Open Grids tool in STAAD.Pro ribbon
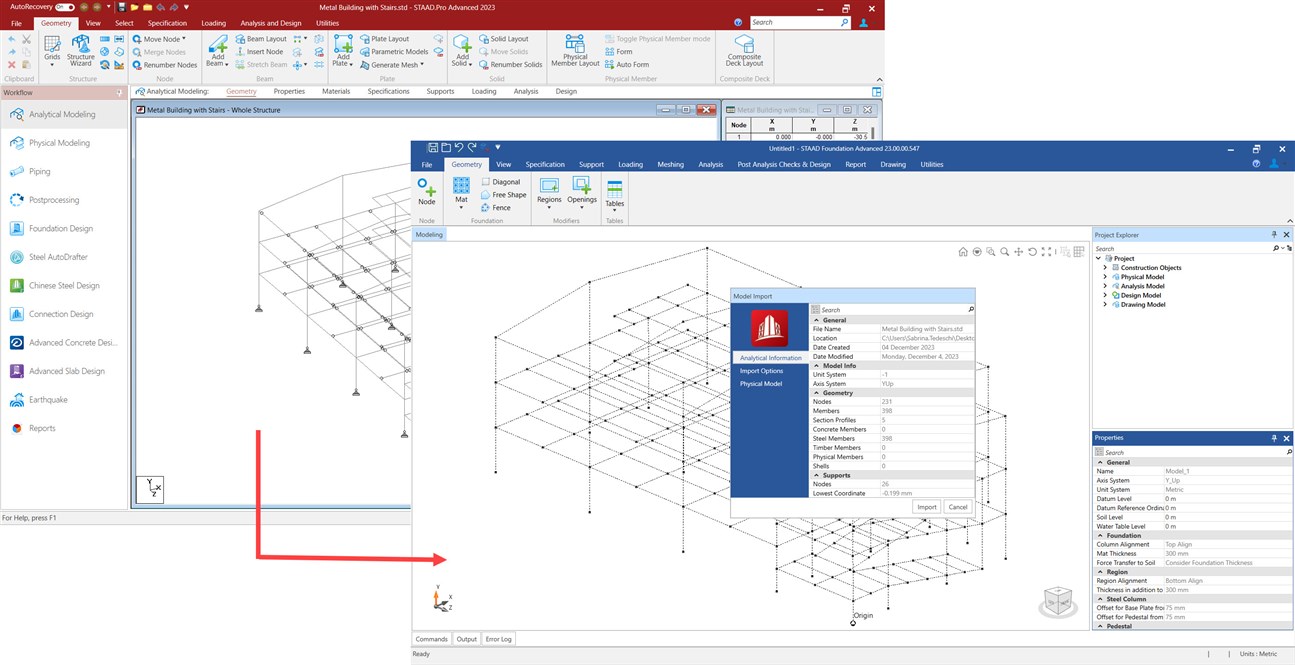Image resolution: width=1295 pixels, height=665 pixels. [52, 50]
